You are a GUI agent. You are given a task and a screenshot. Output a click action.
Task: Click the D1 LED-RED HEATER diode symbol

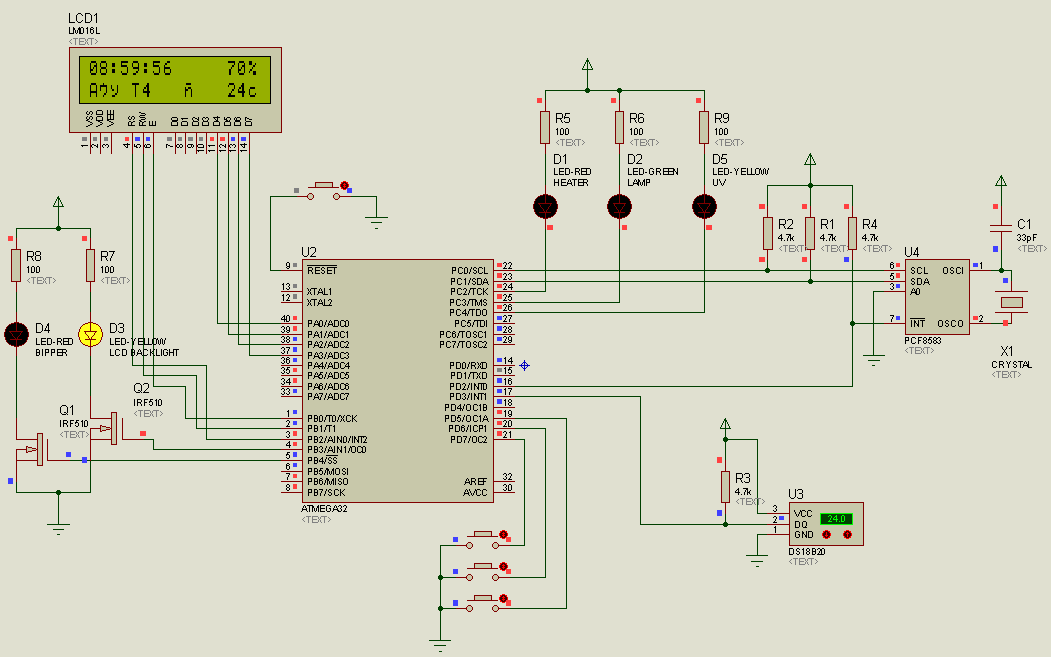coord(545,207)
